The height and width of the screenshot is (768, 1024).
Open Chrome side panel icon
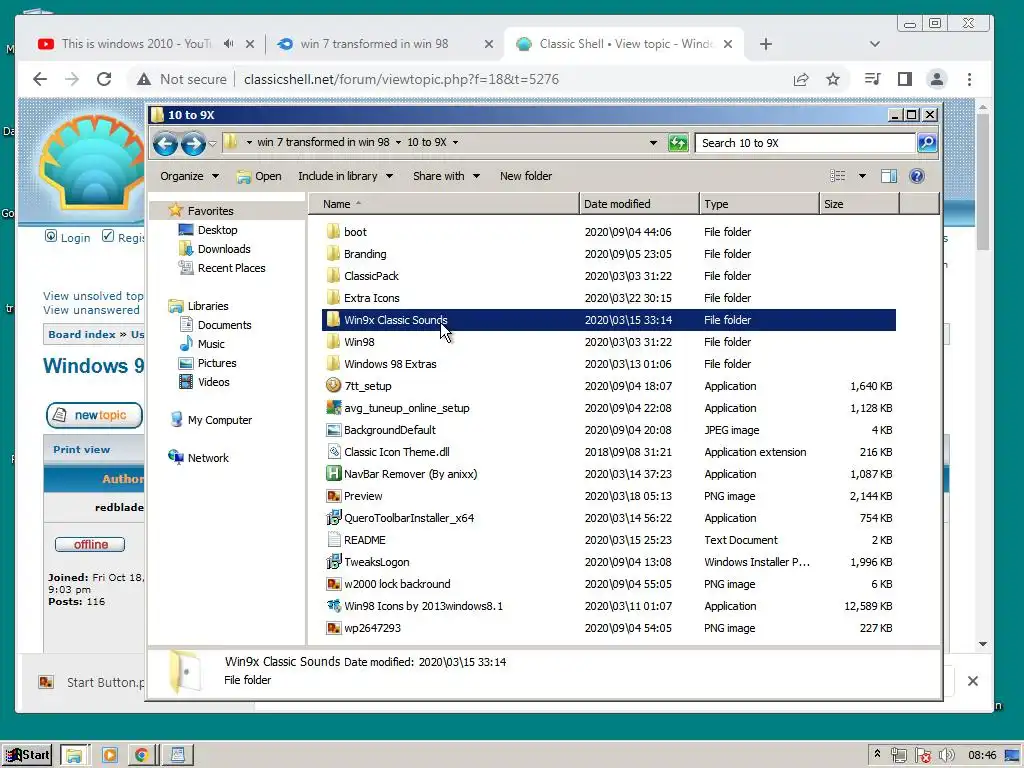904,79
